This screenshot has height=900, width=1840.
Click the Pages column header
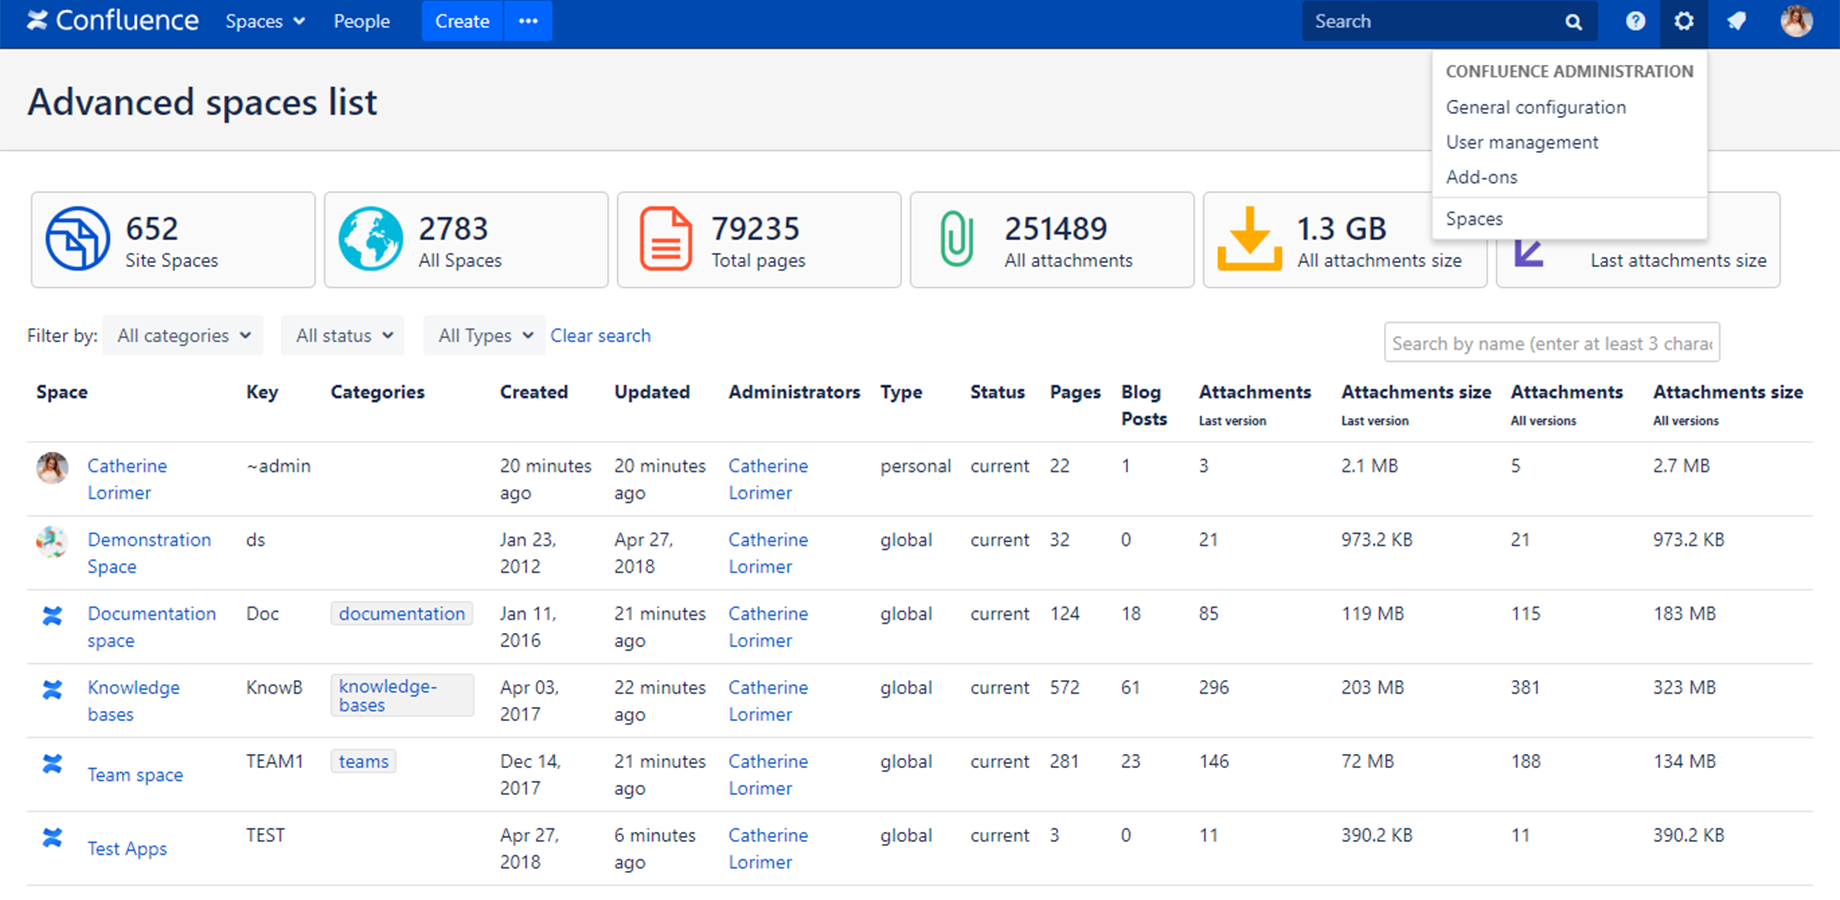(1075, 392)
